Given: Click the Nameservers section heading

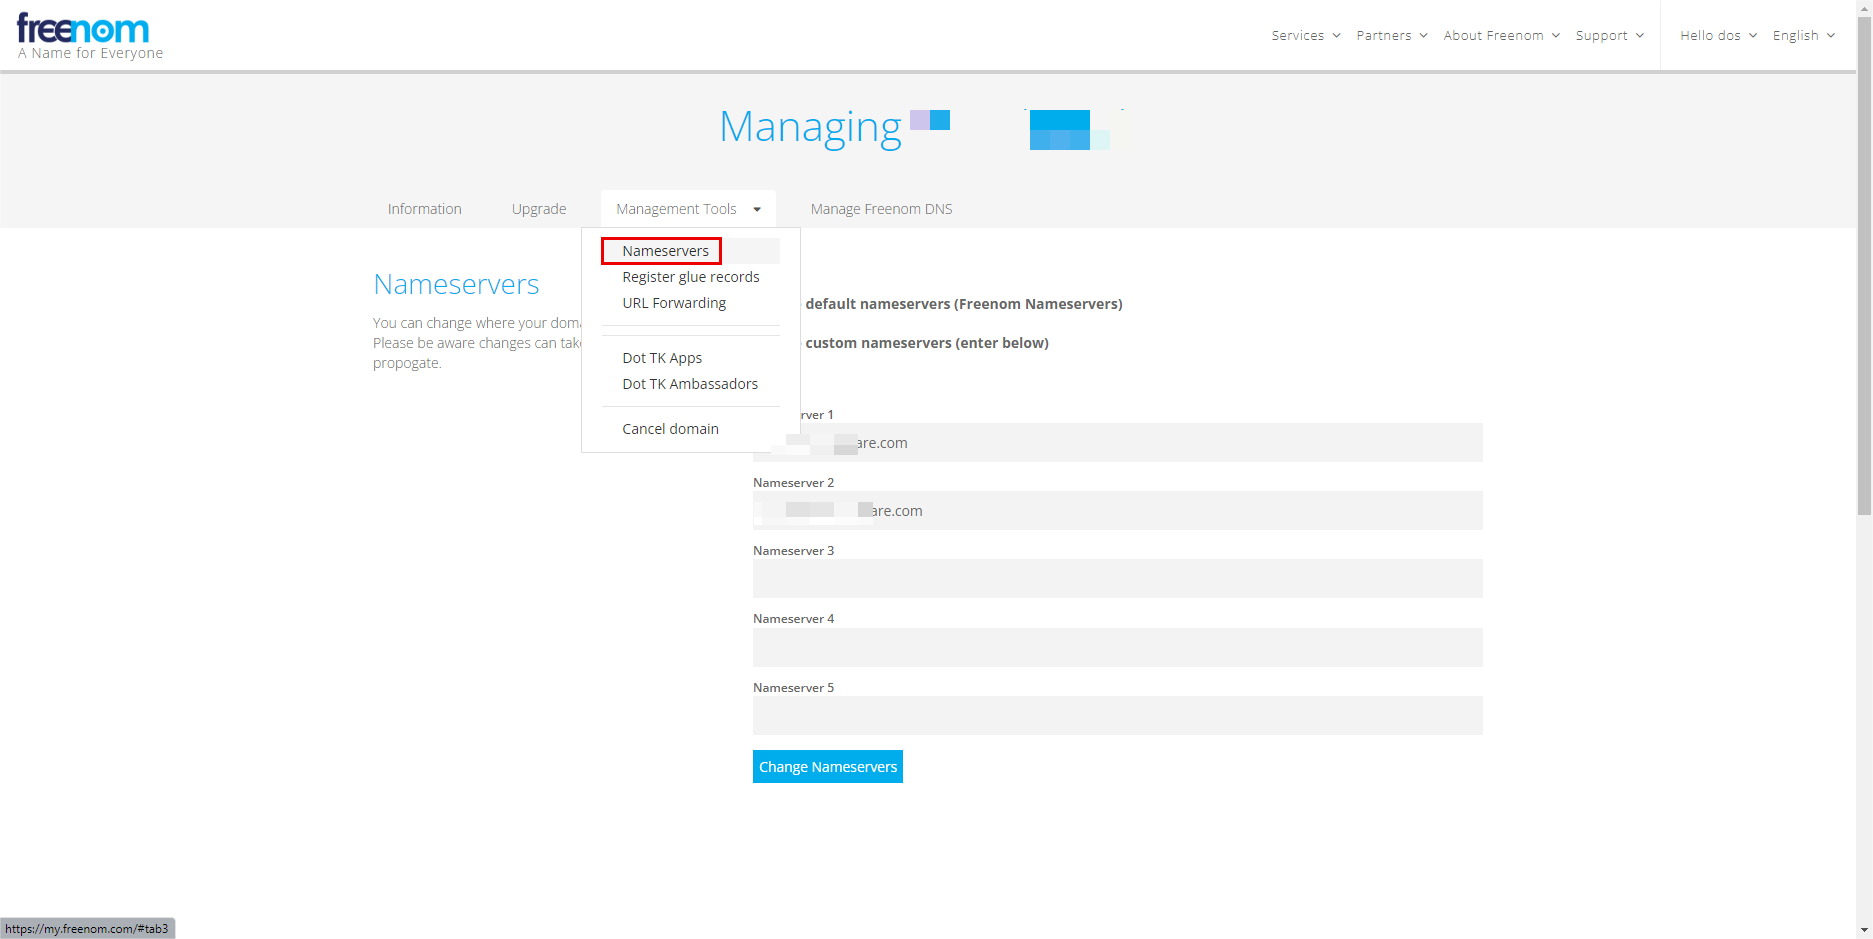Looking at the screenshot, I should [x=456, y=285].
